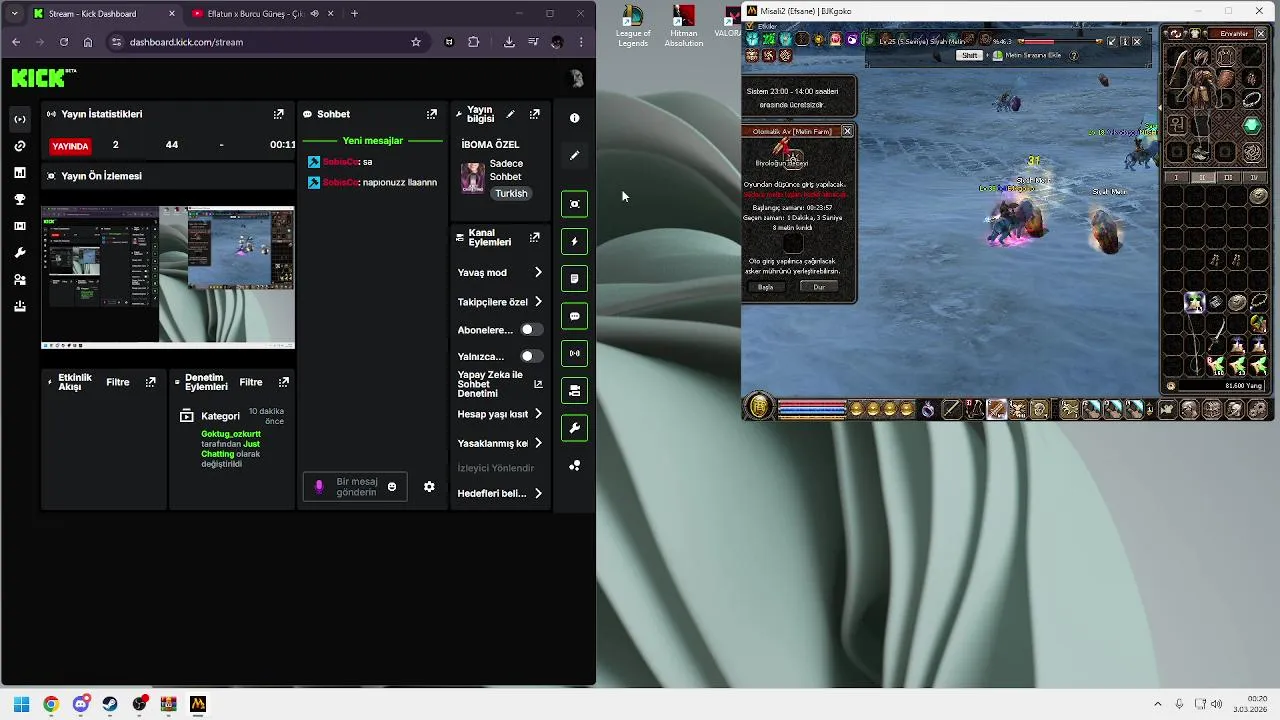
Task: Toggle the broadcast stats widget icon
Action: [574, 353]
